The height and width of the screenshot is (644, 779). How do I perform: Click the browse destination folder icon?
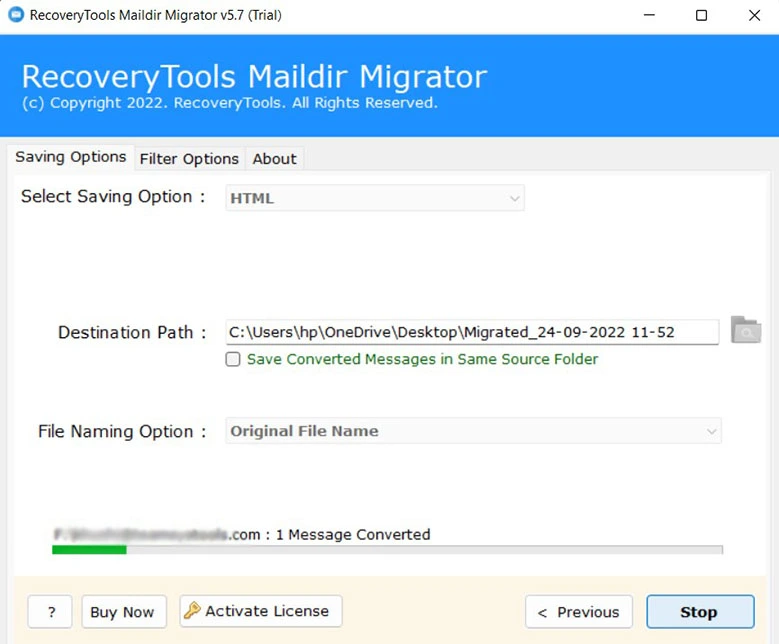pyautogui.click(x=746, y=330)
